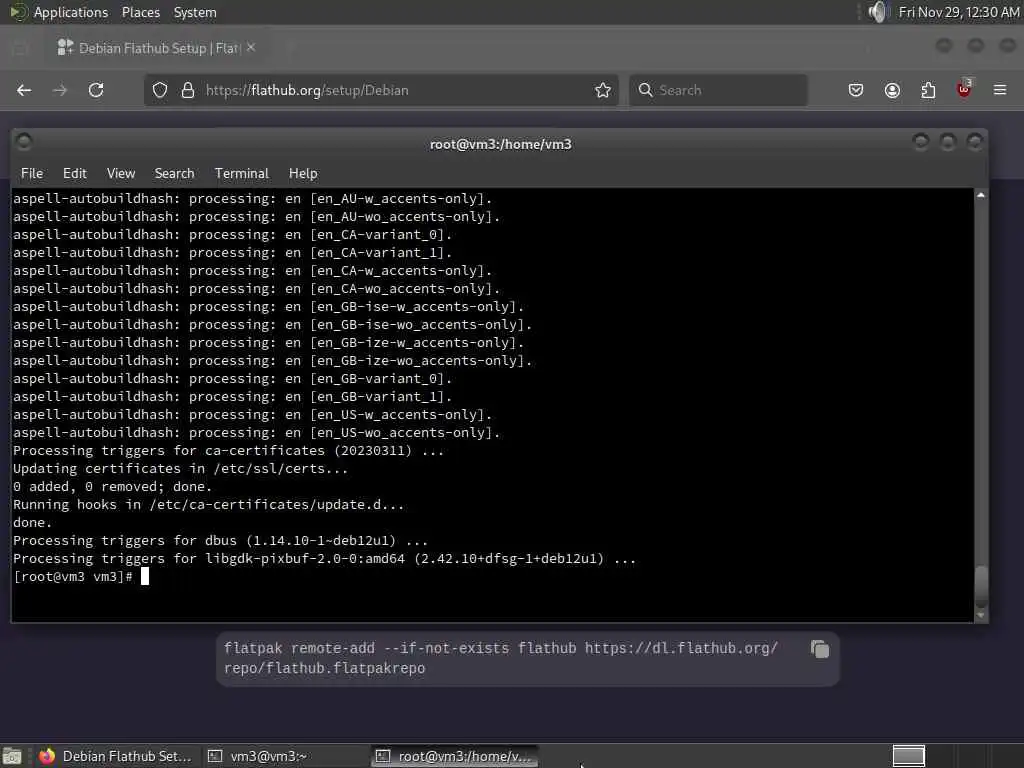The image size is (1024, 768).
Task: Close the Debian Flathub Setup tab
Action: tap(251, 48)
